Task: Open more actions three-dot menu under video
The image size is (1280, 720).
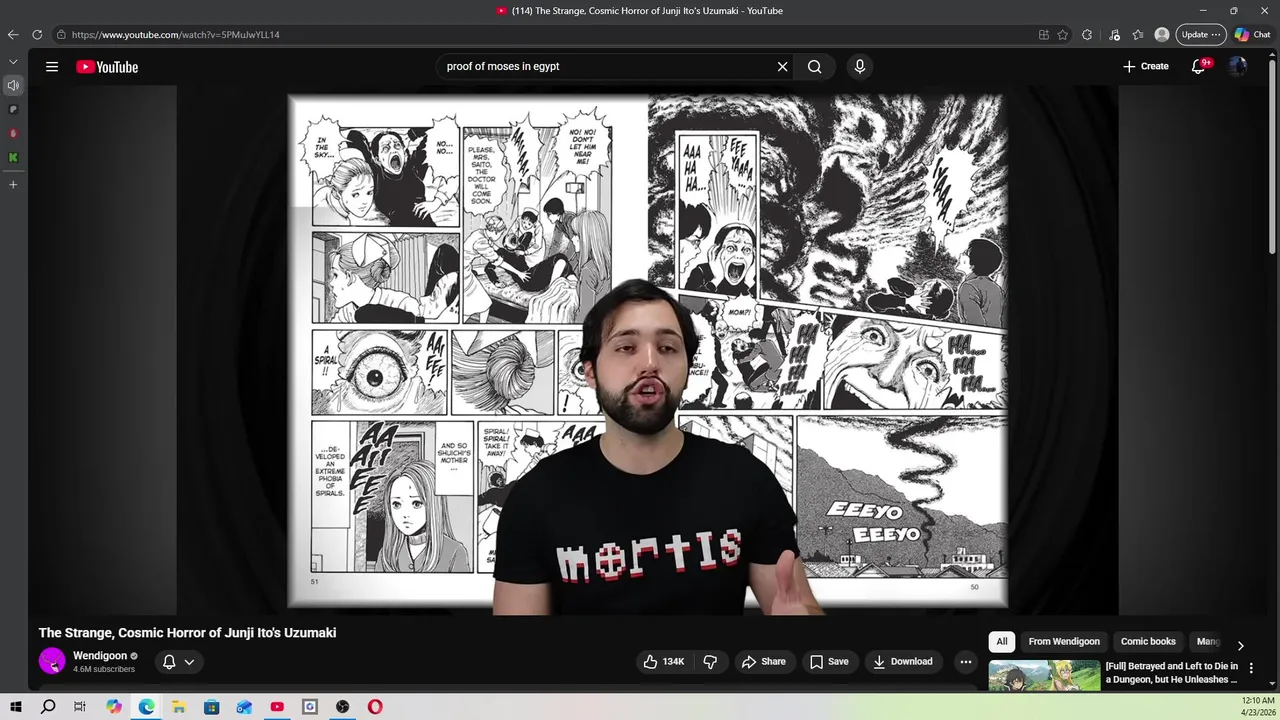Action: [x=966, y=661]
